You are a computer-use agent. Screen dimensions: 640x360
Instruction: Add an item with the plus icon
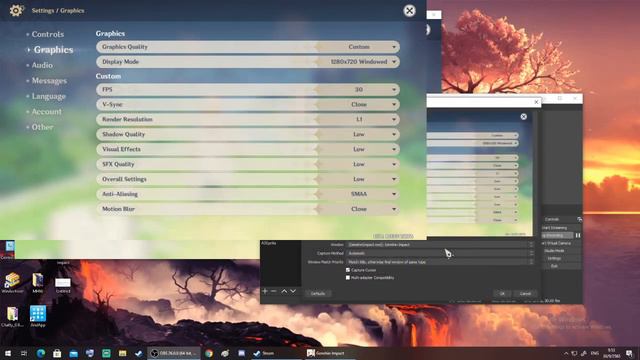(265, 291)
